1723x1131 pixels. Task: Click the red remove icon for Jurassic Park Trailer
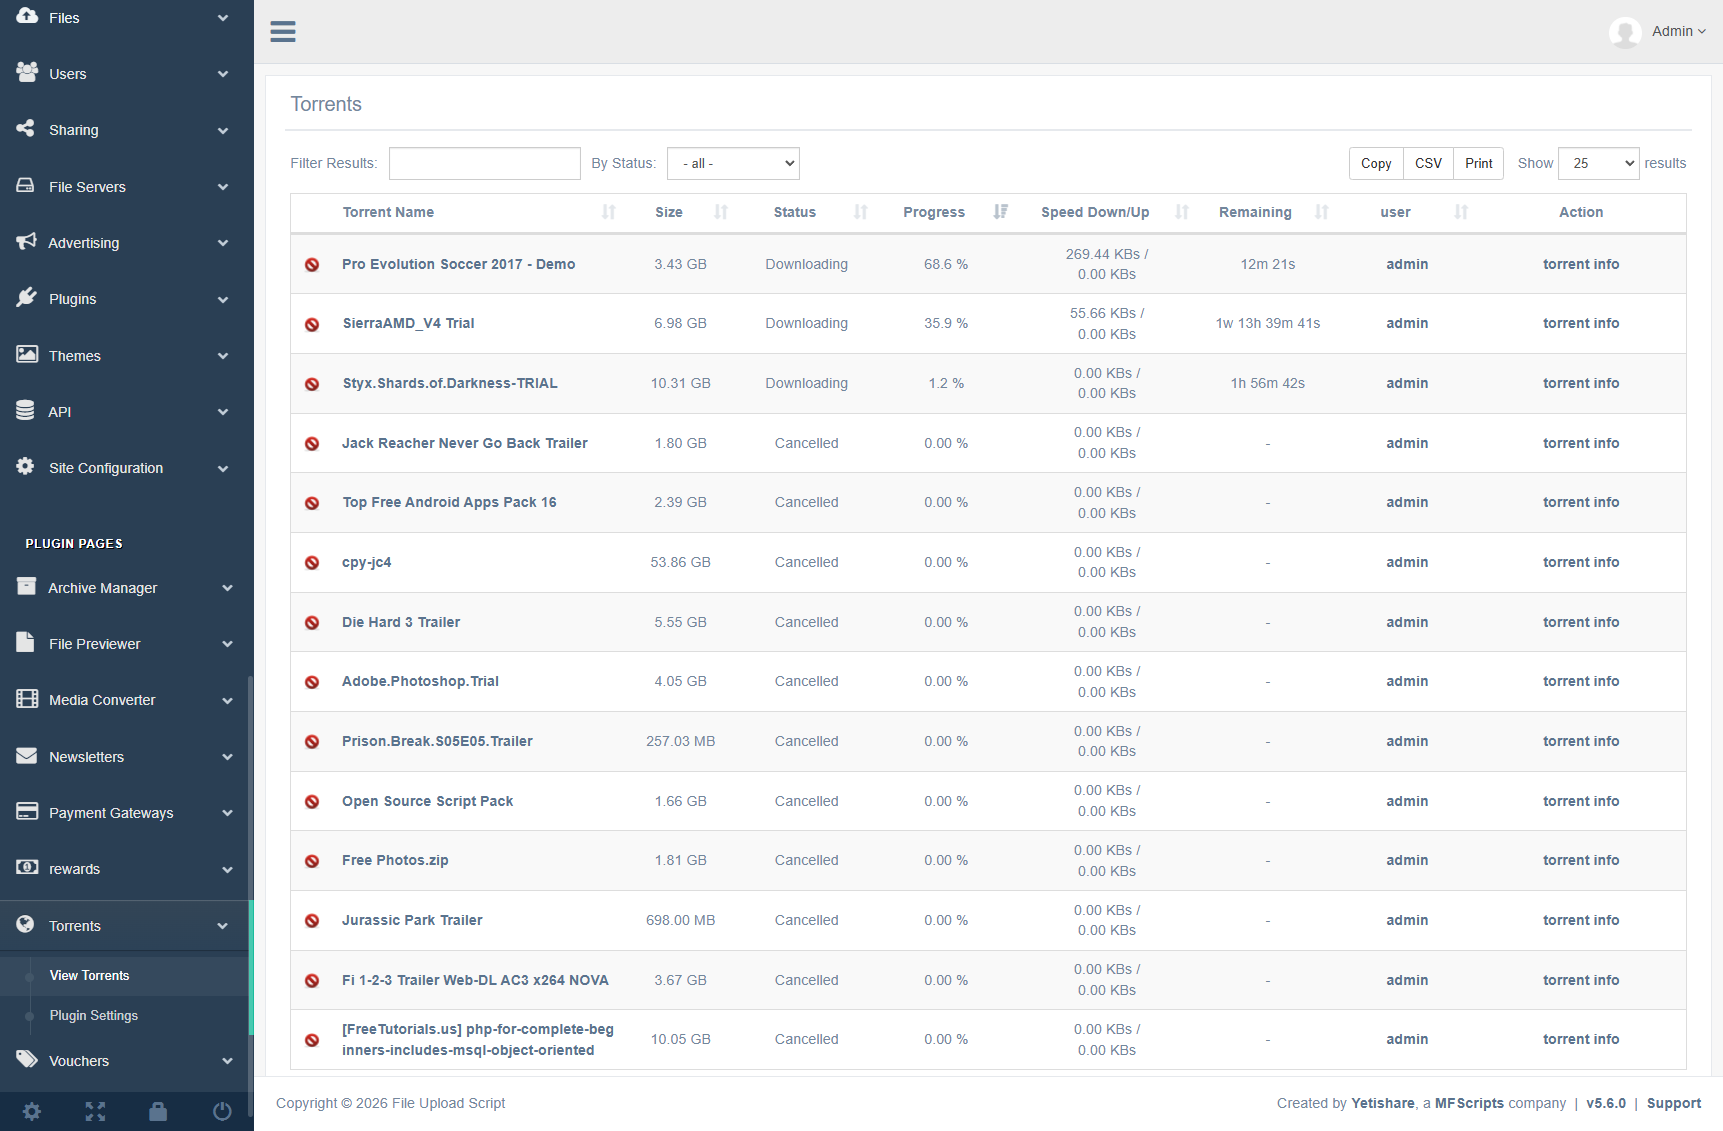point(312,921)
